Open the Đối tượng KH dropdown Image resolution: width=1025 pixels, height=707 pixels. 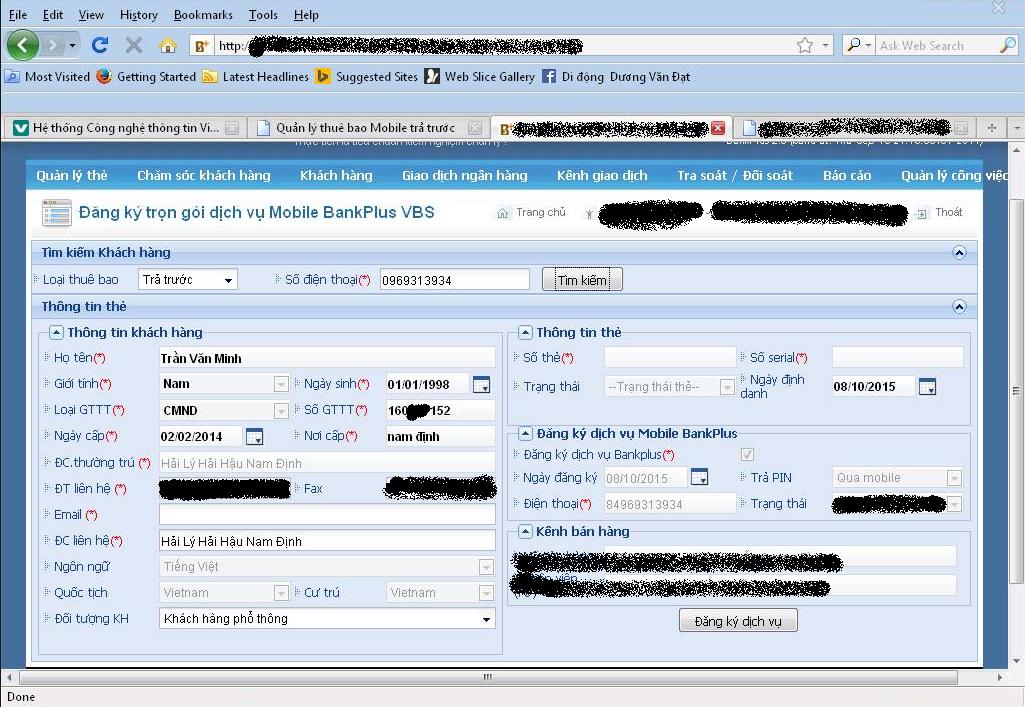tap(327, 619)
